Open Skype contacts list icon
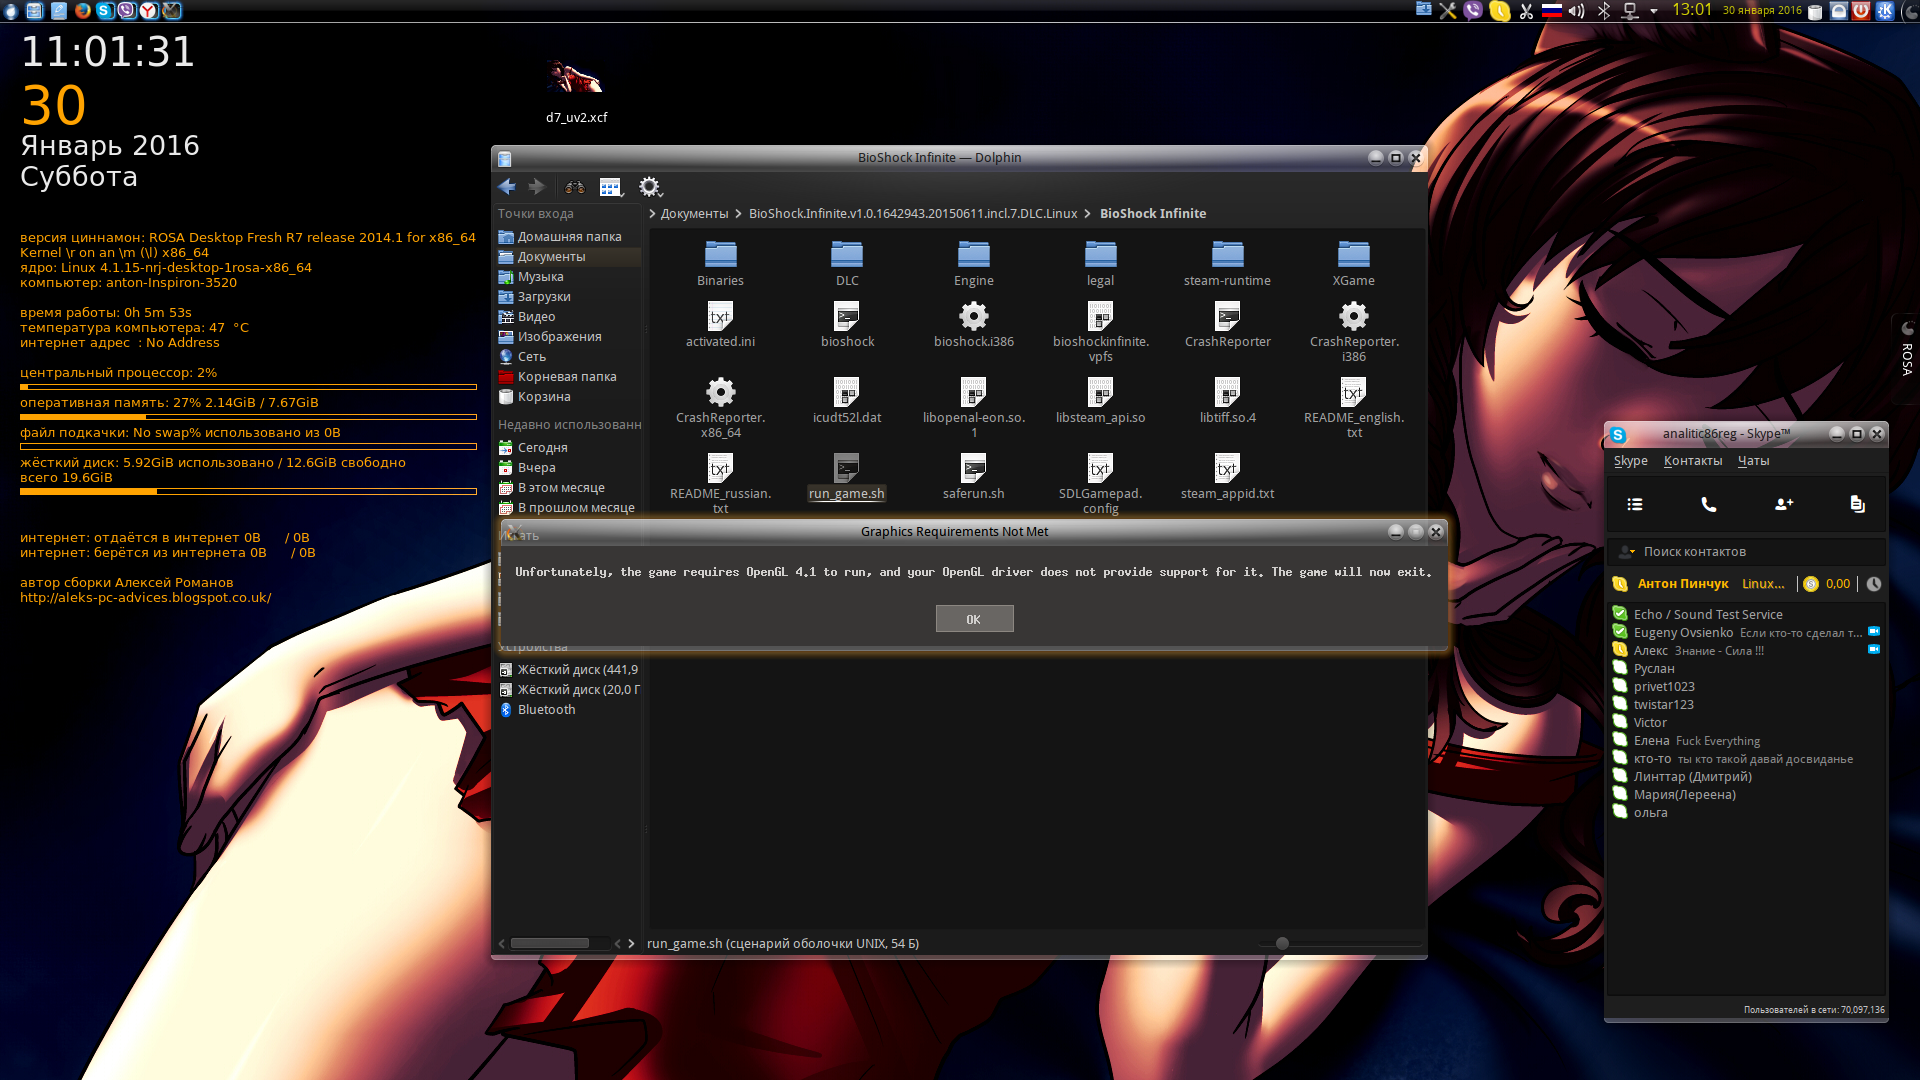 pyautogui.click(x=1635, y=505)
